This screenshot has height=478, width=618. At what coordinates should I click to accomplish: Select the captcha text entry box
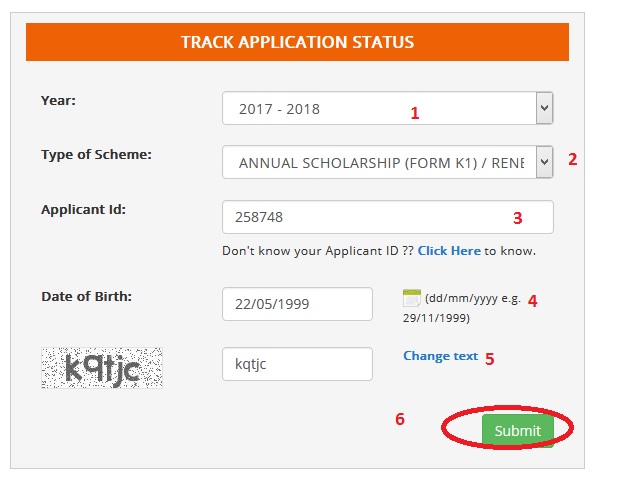297,364
